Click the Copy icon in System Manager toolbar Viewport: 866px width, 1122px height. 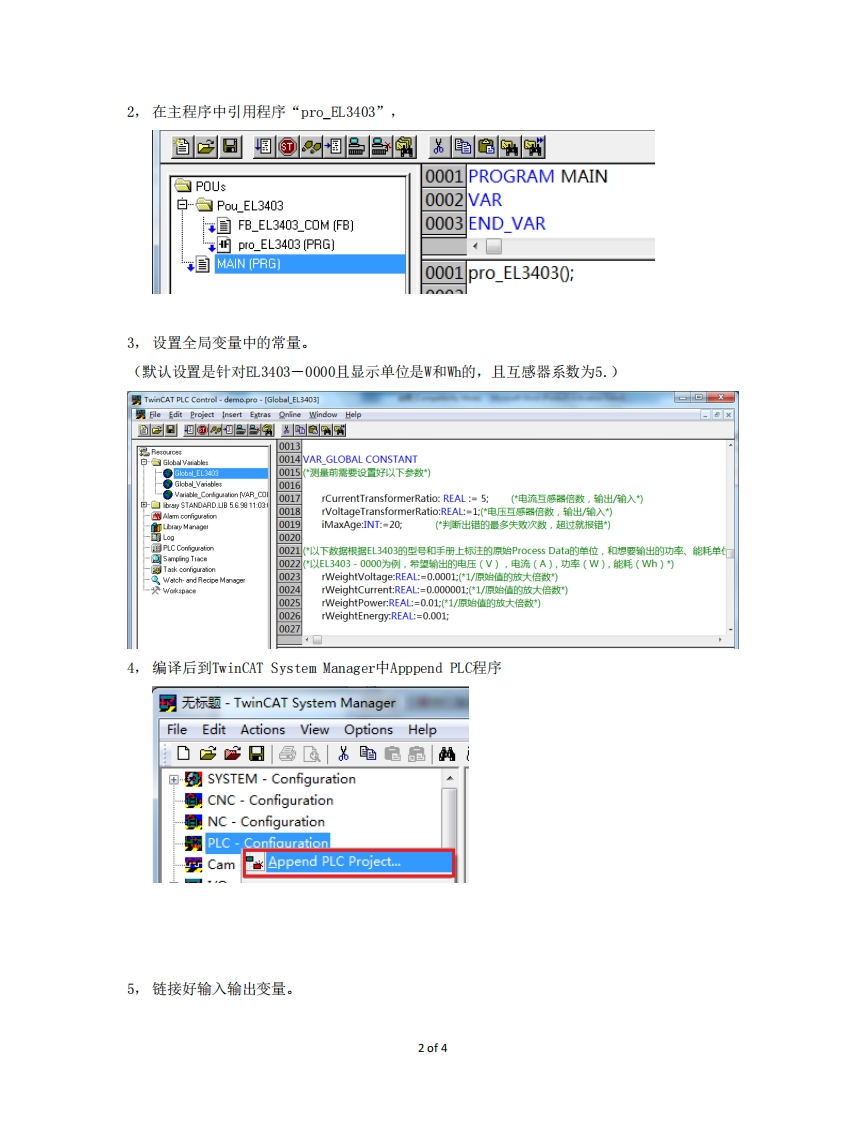(x=368, y=754)
